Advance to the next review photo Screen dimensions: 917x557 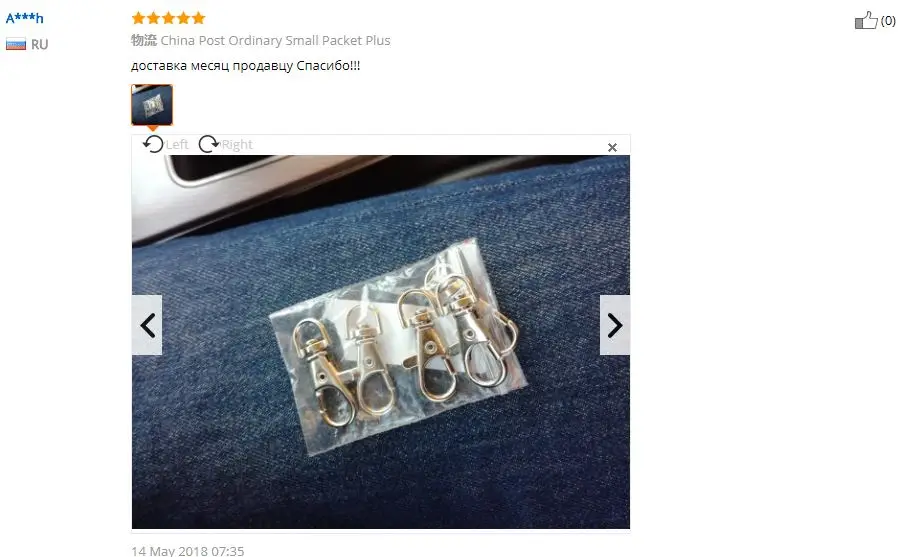pyautogui.click(x=615, y=325)
